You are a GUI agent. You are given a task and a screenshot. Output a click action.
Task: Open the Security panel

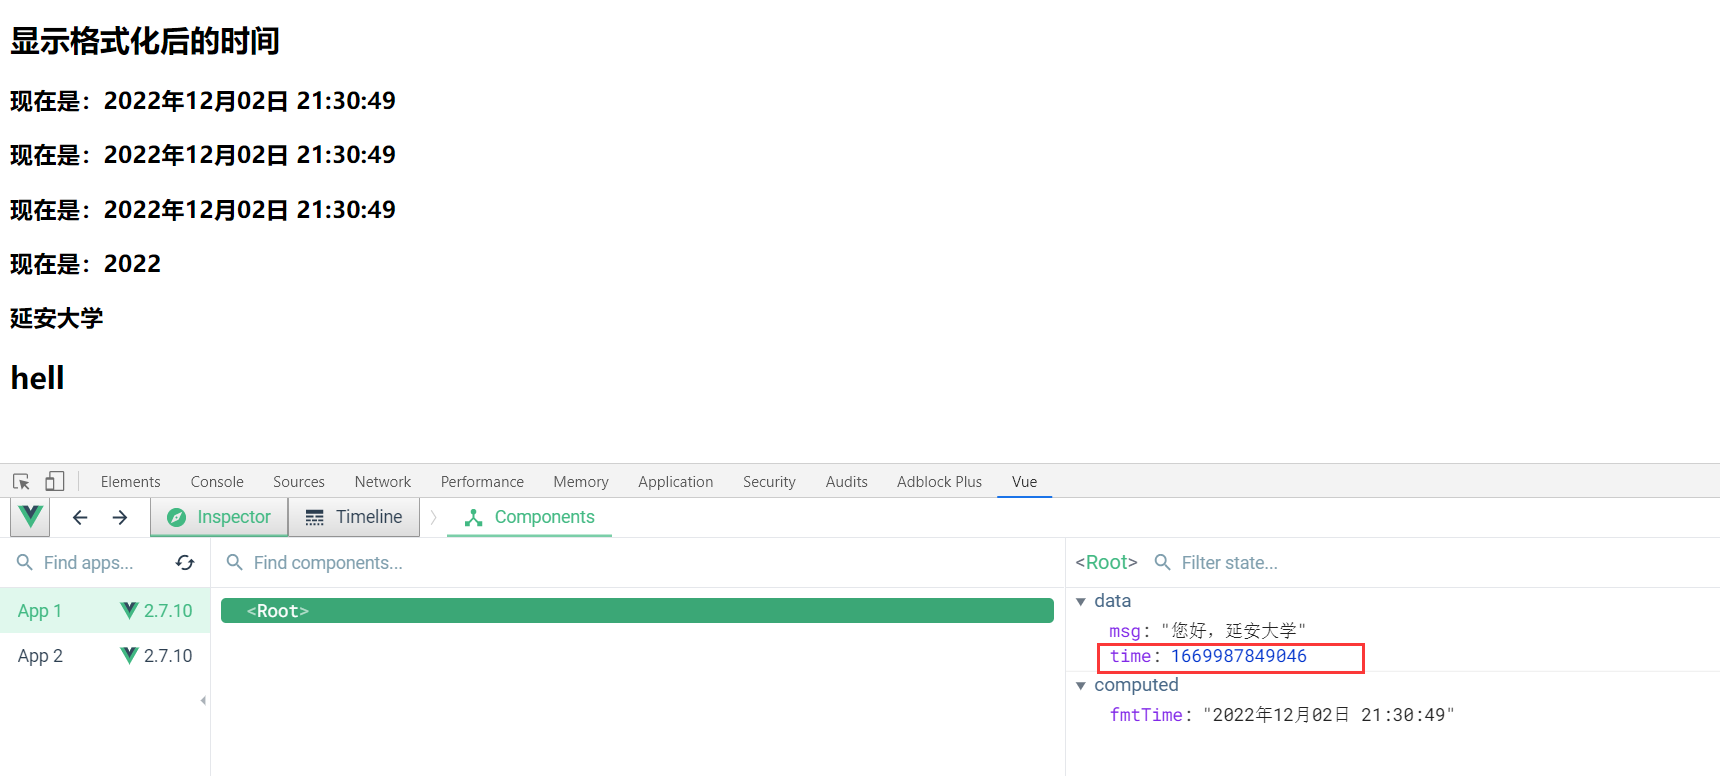coord(769,481)
